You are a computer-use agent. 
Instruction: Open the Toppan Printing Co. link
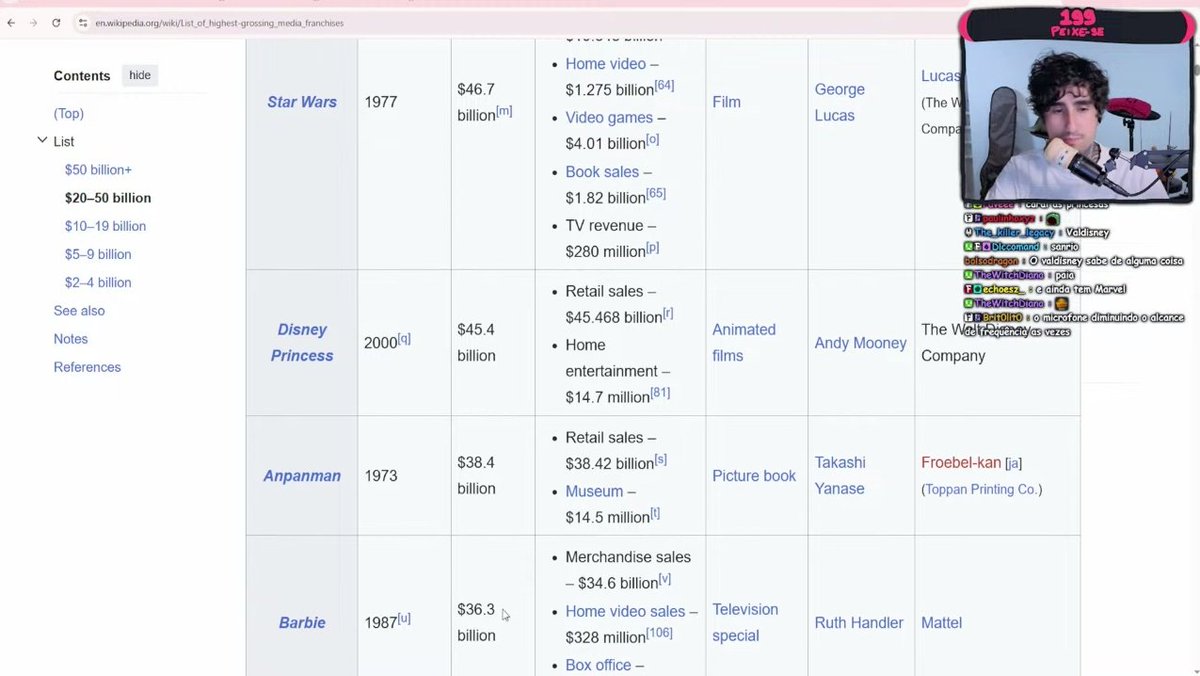tap(981, 490)
